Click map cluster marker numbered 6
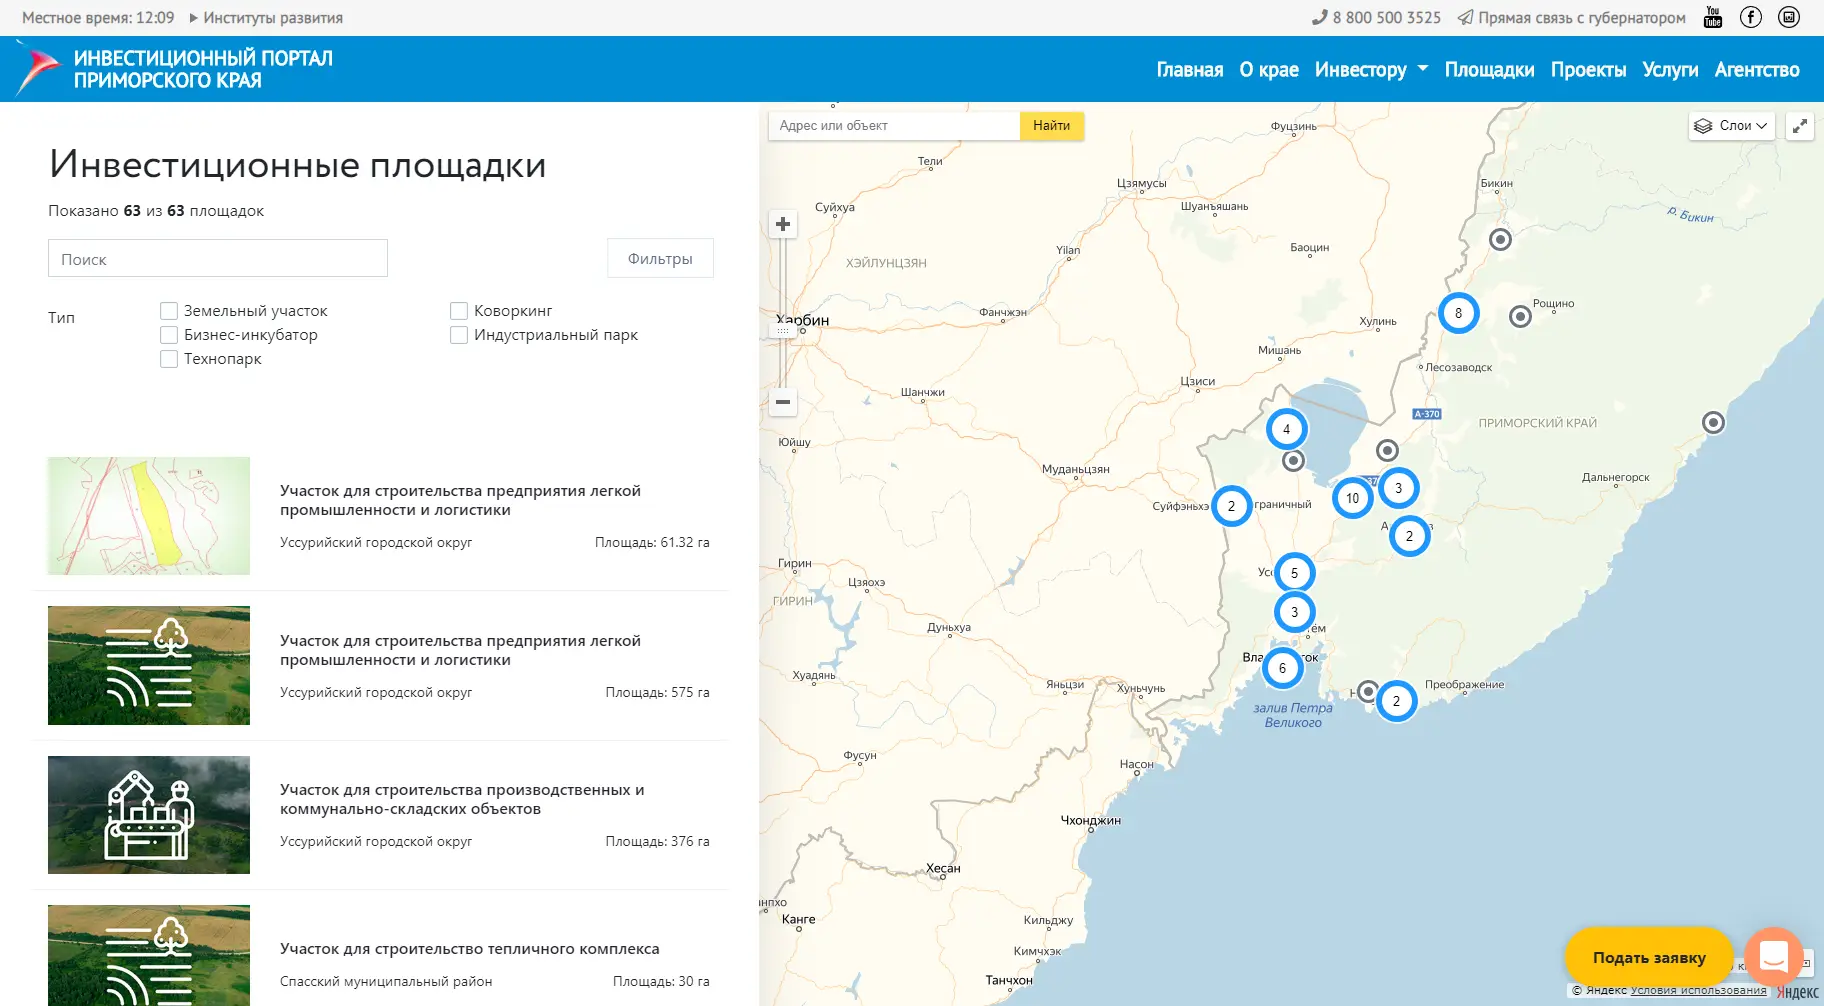Image resolution: width=1824 pixels, height=1006 pixels. 1282,668
